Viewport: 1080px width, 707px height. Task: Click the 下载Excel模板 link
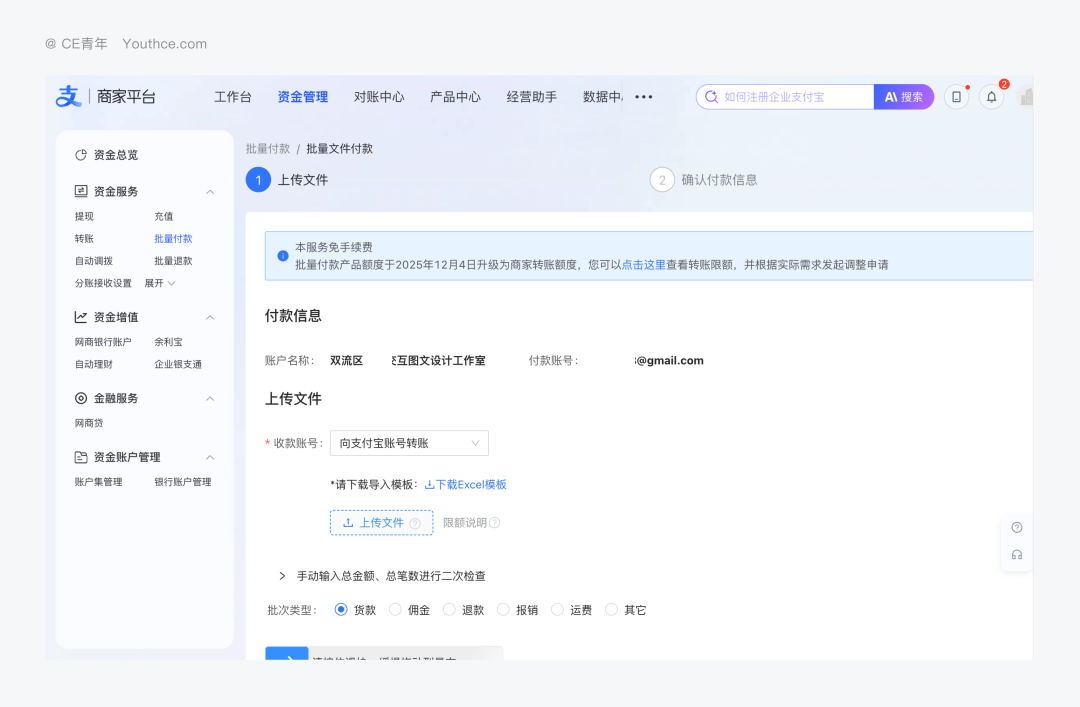pyautogui.click(x=466, y=485)
